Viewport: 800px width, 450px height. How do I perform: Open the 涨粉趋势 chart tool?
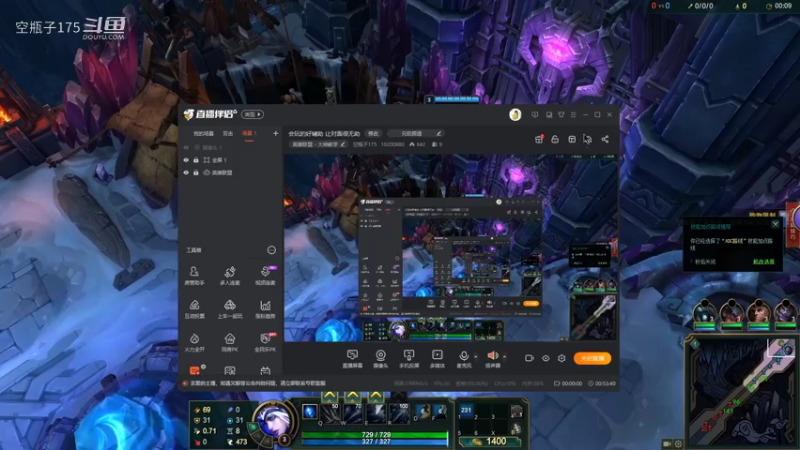tap(265, 309)
